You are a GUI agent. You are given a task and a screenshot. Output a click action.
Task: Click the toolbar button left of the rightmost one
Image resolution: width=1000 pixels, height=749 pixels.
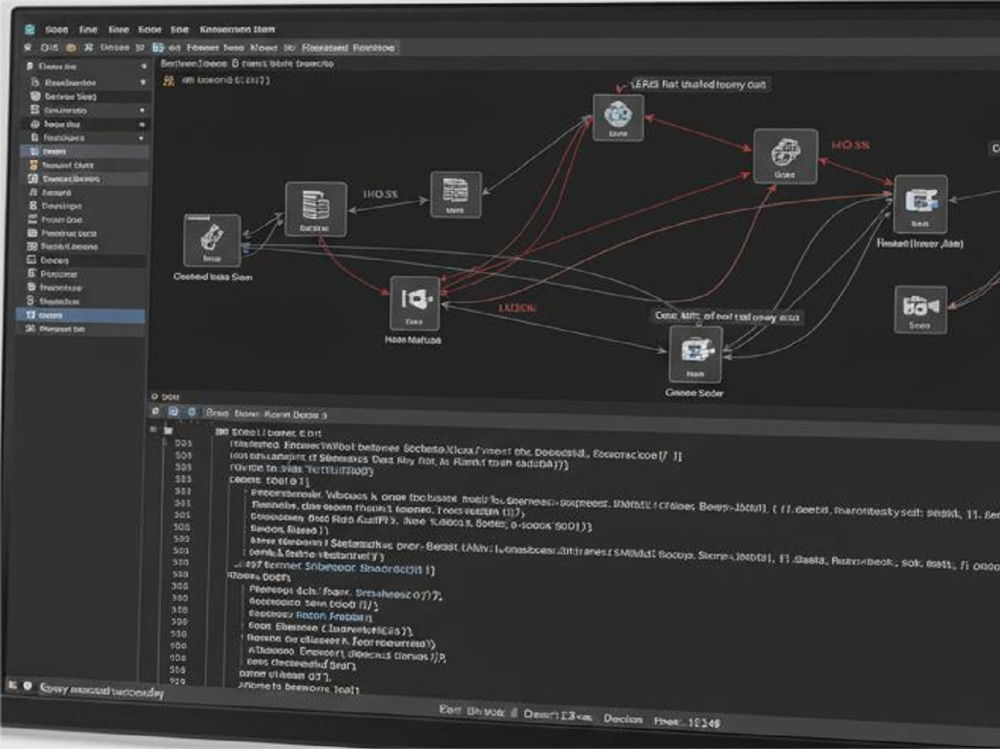click(325, 48)
